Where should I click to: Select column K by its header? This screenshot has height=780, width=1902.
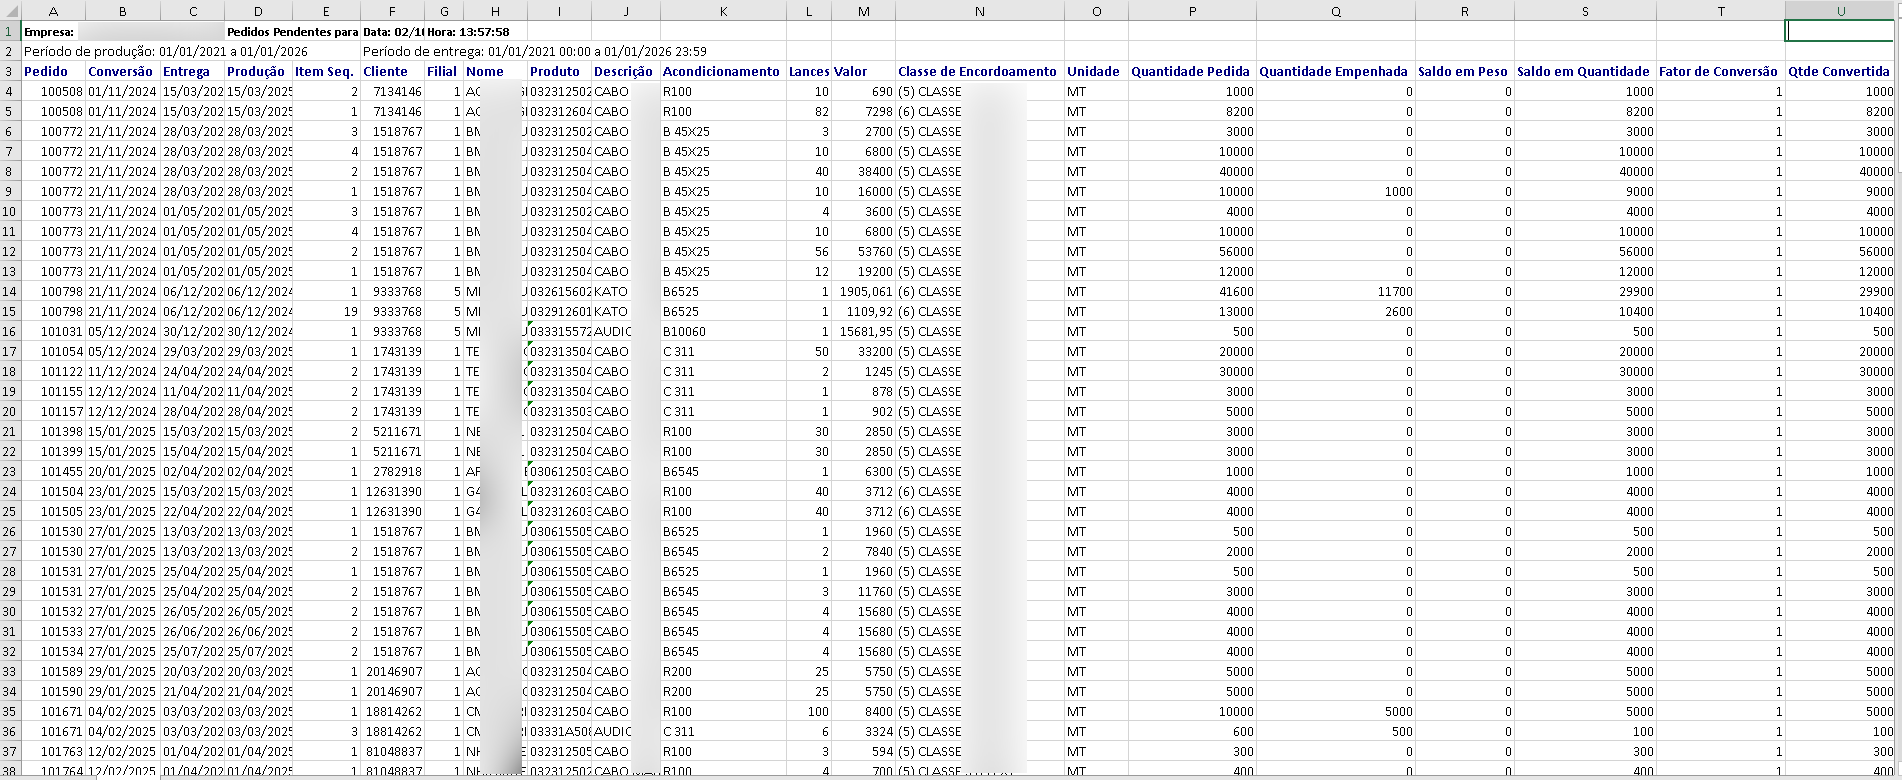point(723,11)
